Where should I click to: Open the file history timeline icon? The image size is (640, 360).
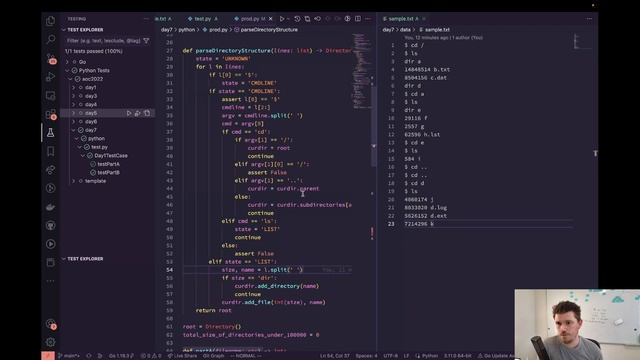297,19
